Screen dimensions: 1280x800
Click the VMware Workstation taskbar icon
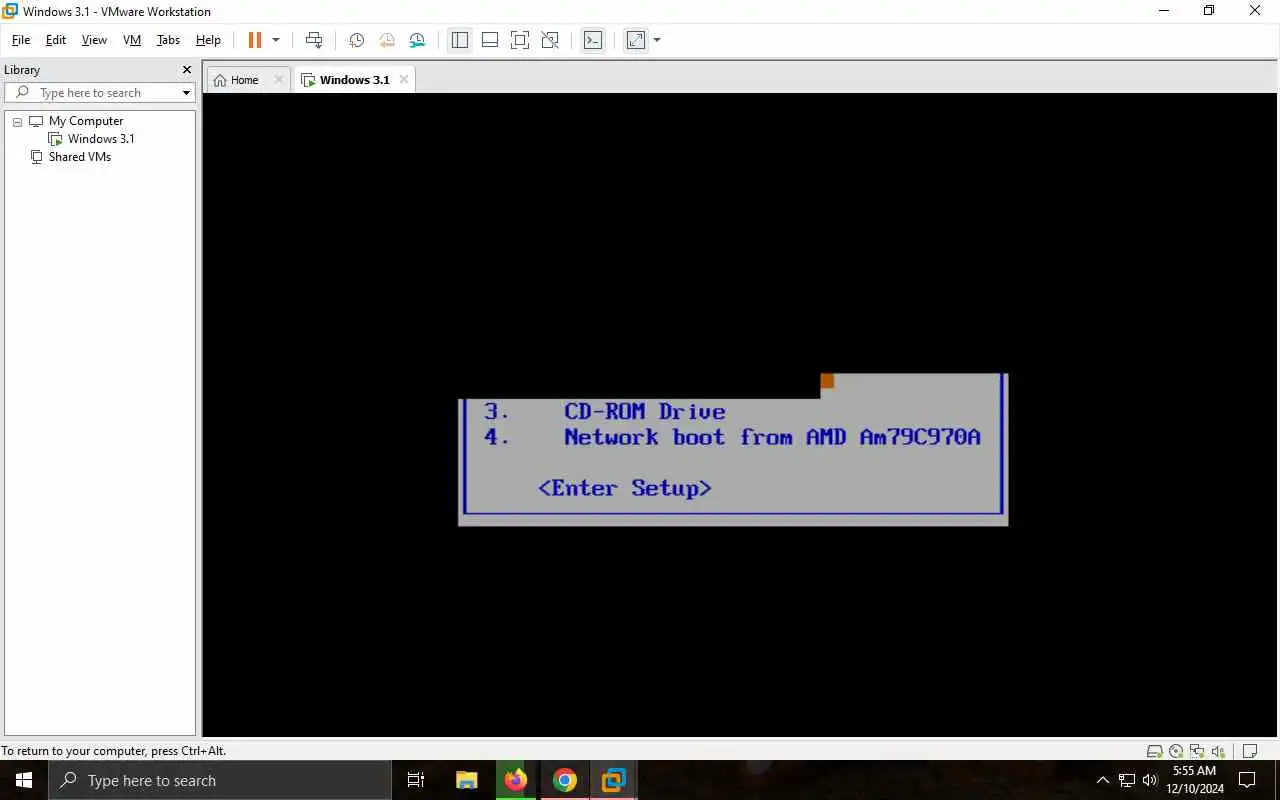pos(614,780)
